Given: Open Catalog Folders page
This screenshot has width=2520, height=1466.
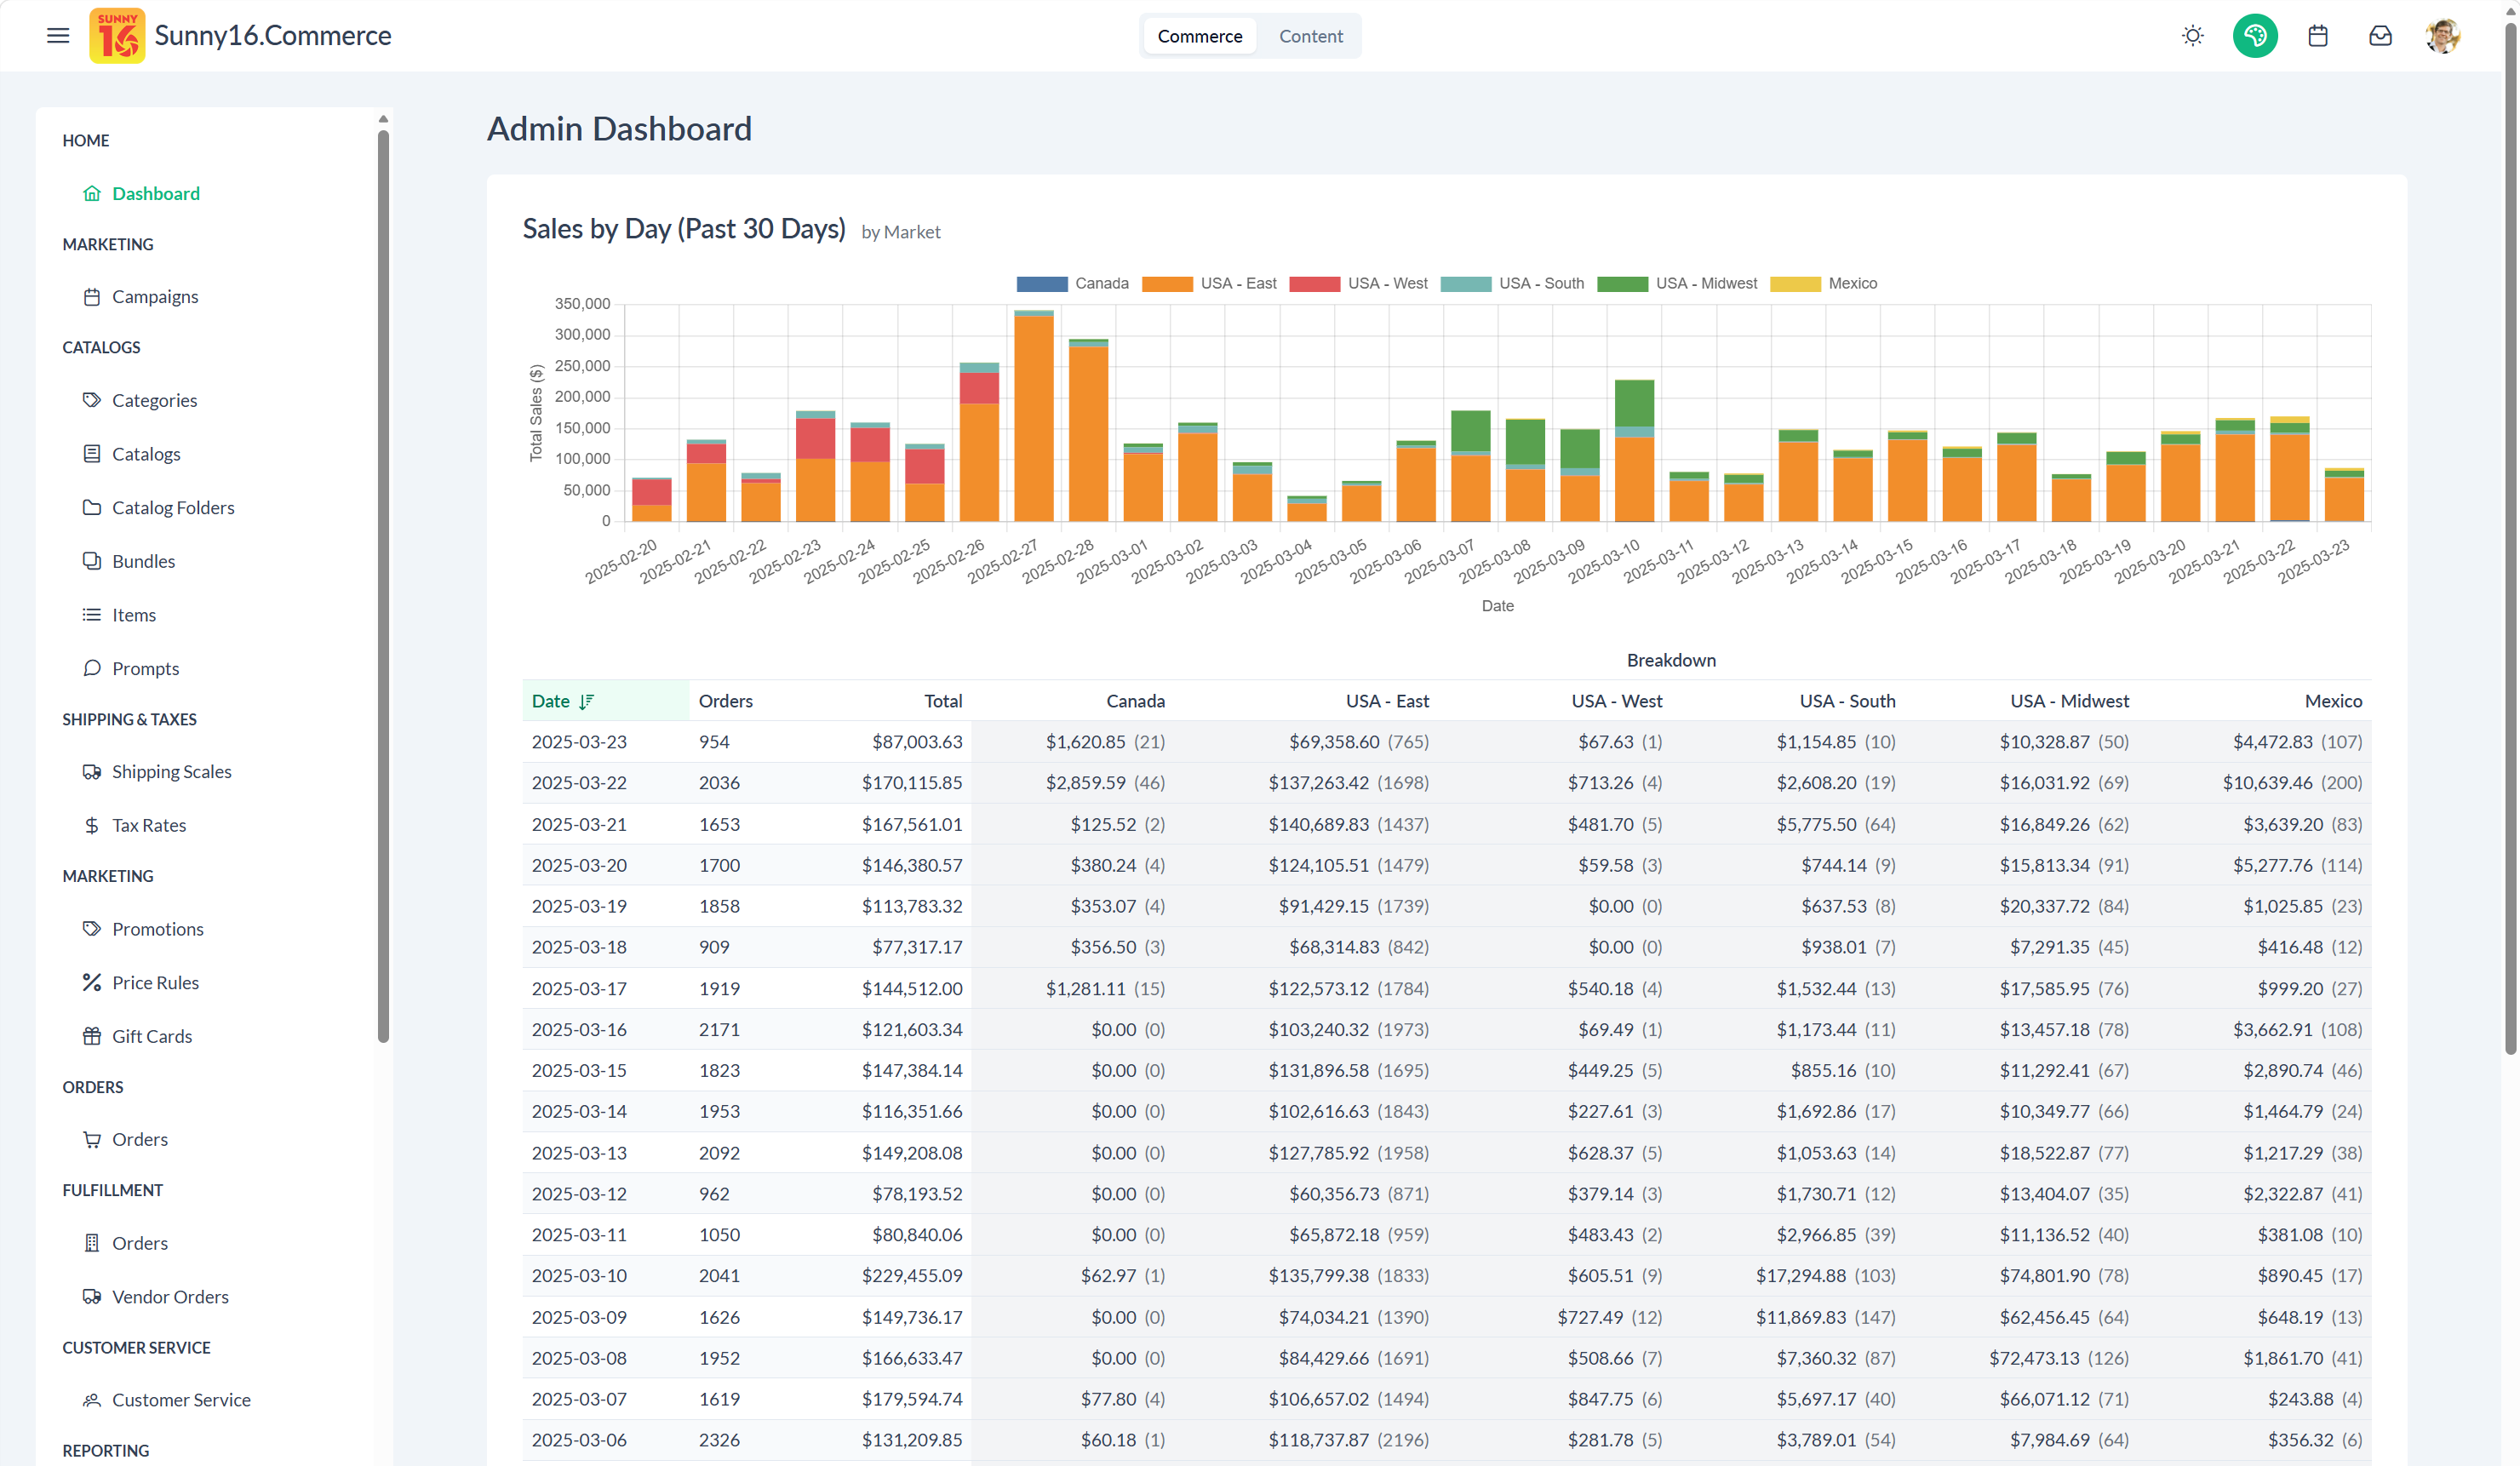Looking at the screenshot, I should [x=172, y=507].
